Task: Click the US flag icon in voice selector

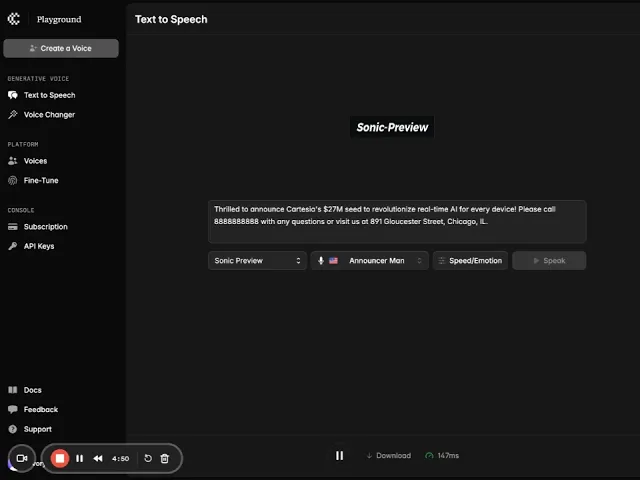Action: 333,260
